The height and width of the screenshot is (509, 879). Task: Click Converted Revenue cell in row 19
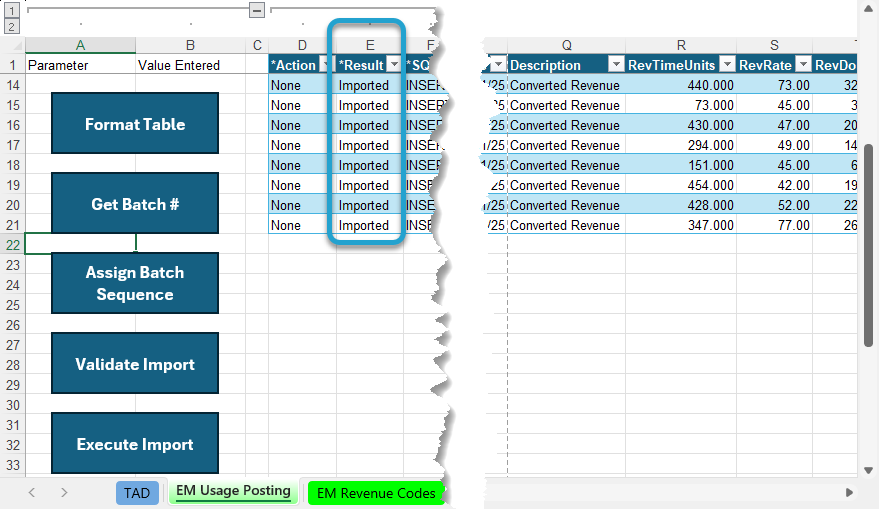click(566, 185)
